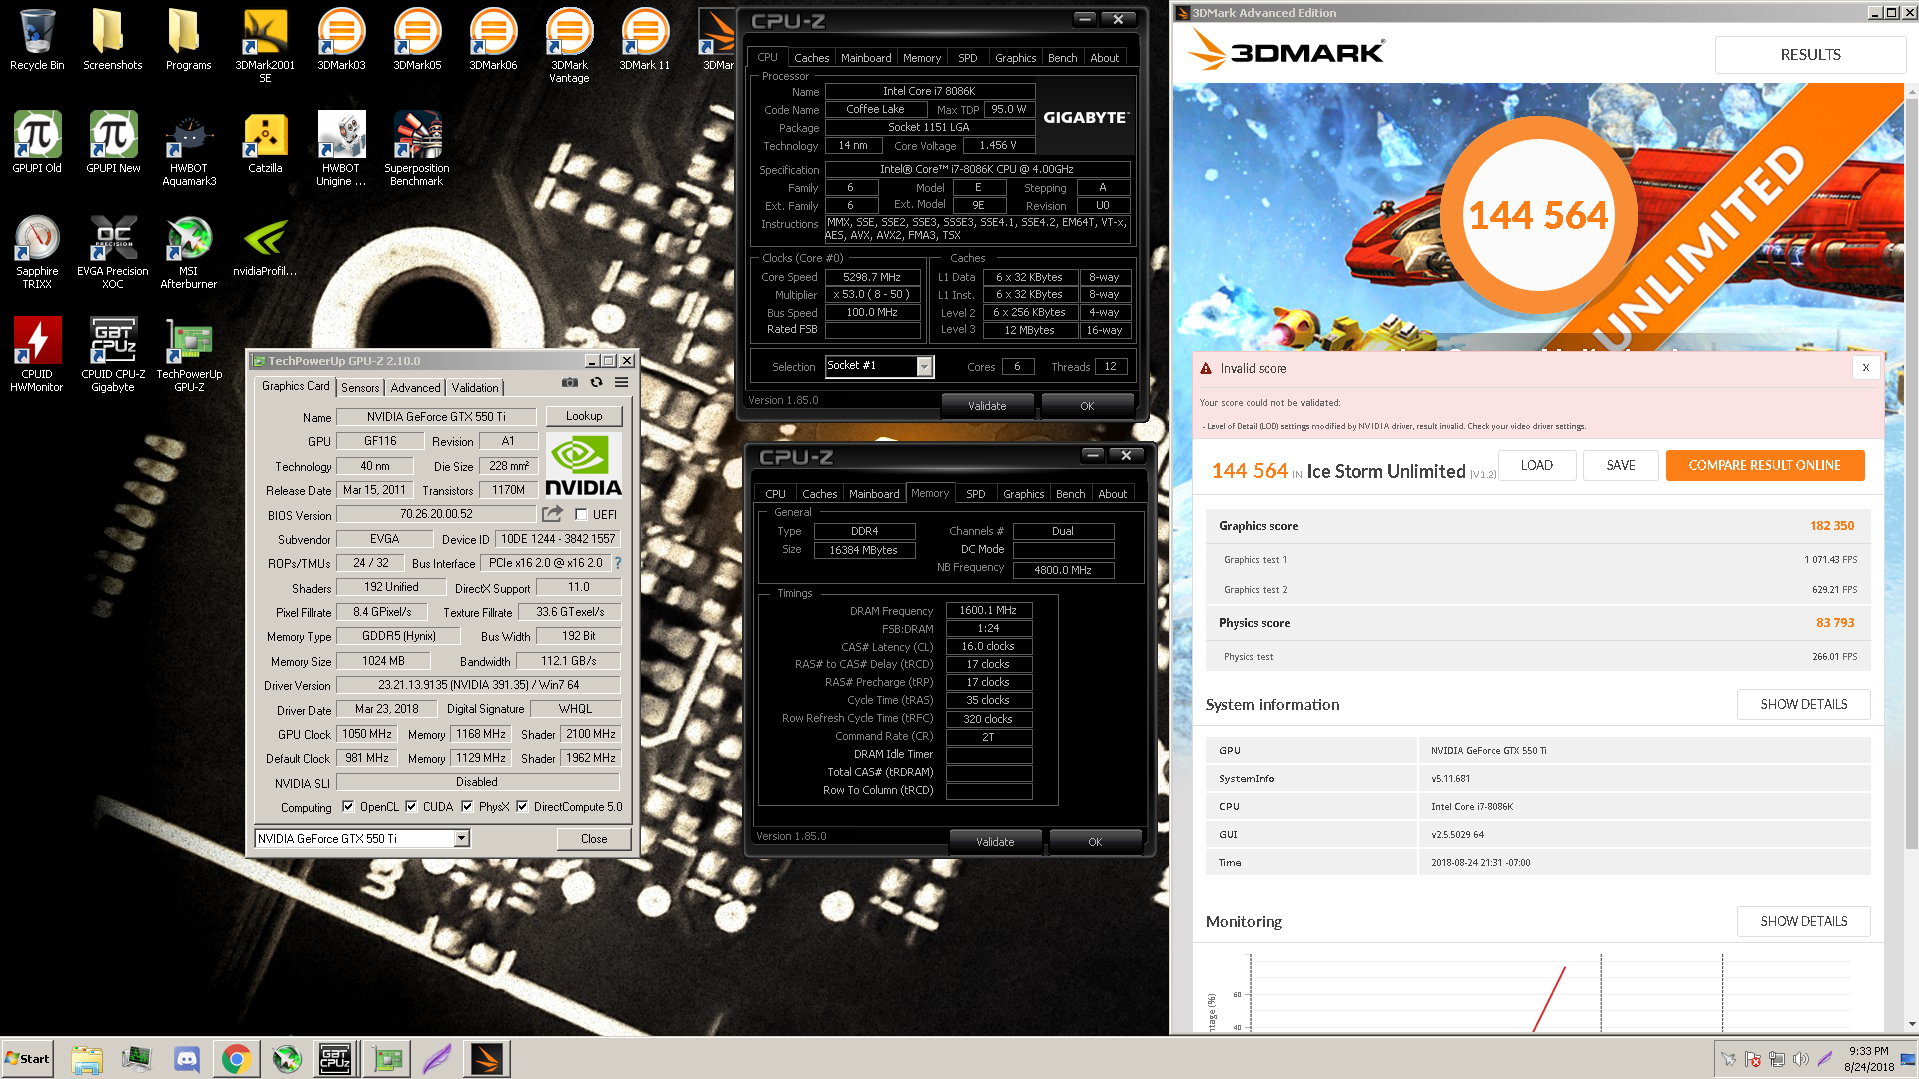Click the bus interface question mark
The height and width of the screenshot is (1079, 1919).
618,563
